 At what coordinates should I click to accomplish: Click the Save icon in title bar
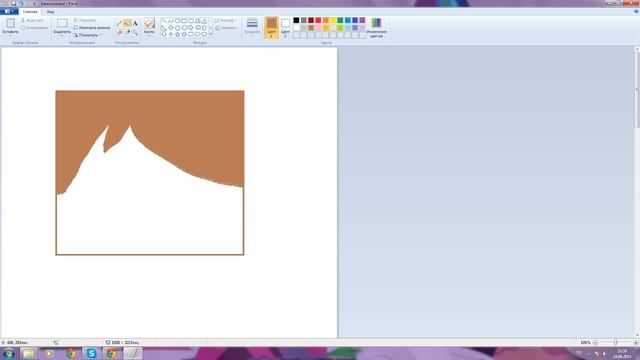(x=13, y=3)
